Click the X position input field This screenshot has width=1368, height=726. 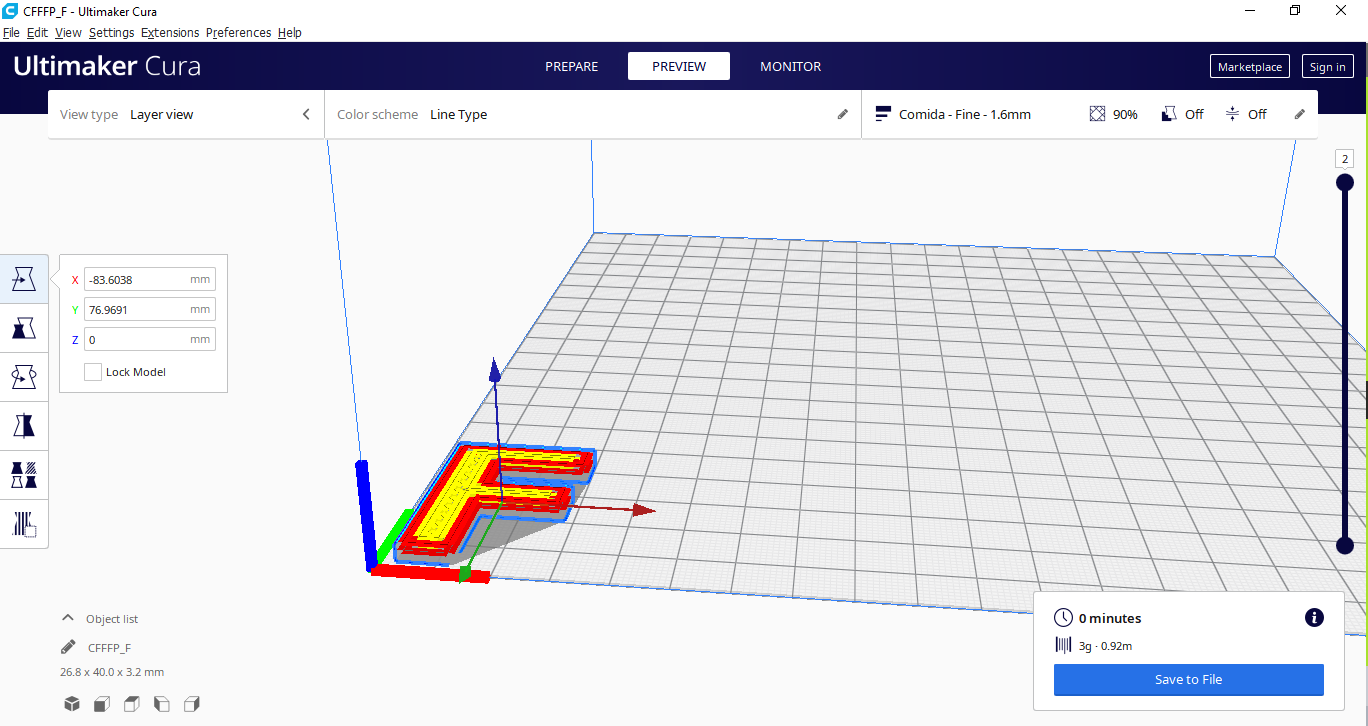click(x=150, y=280)
